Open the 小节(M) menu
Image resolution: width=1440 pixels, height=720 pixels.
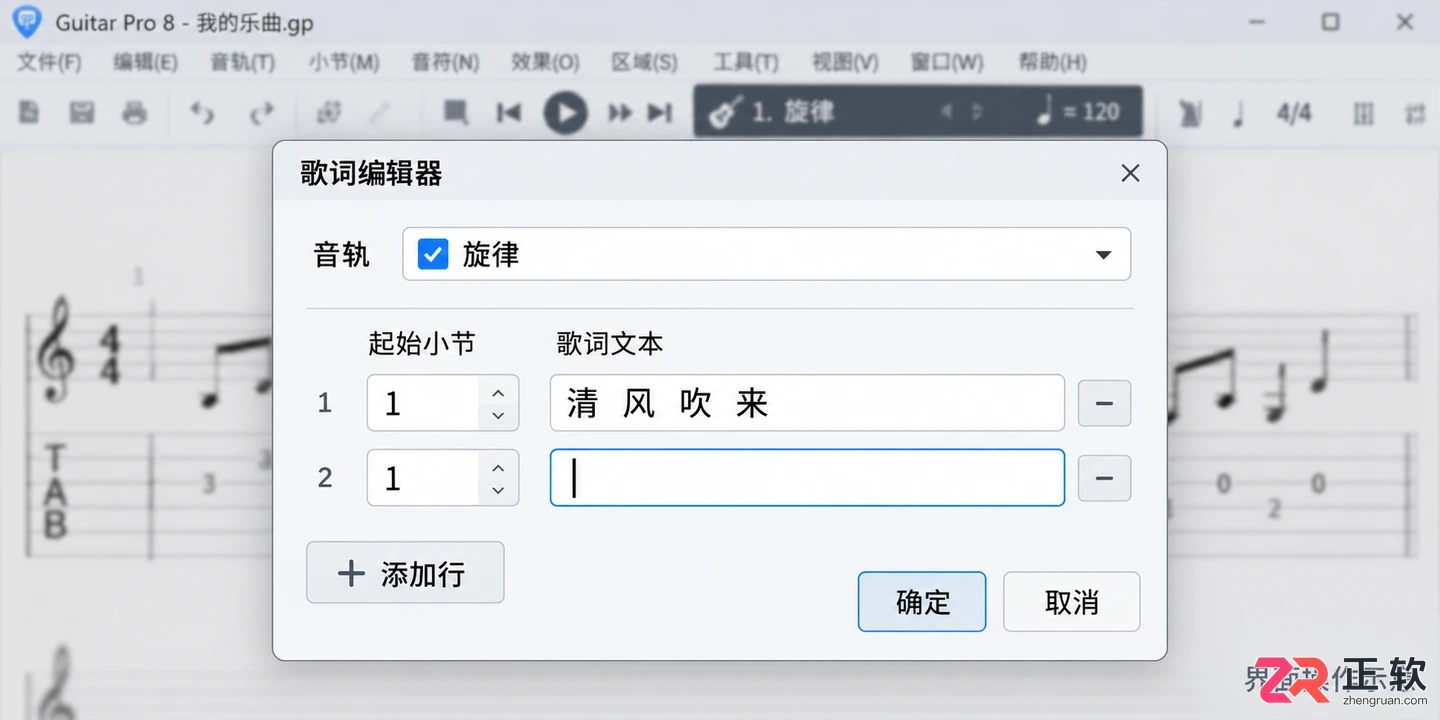click(x=343, y=62)
